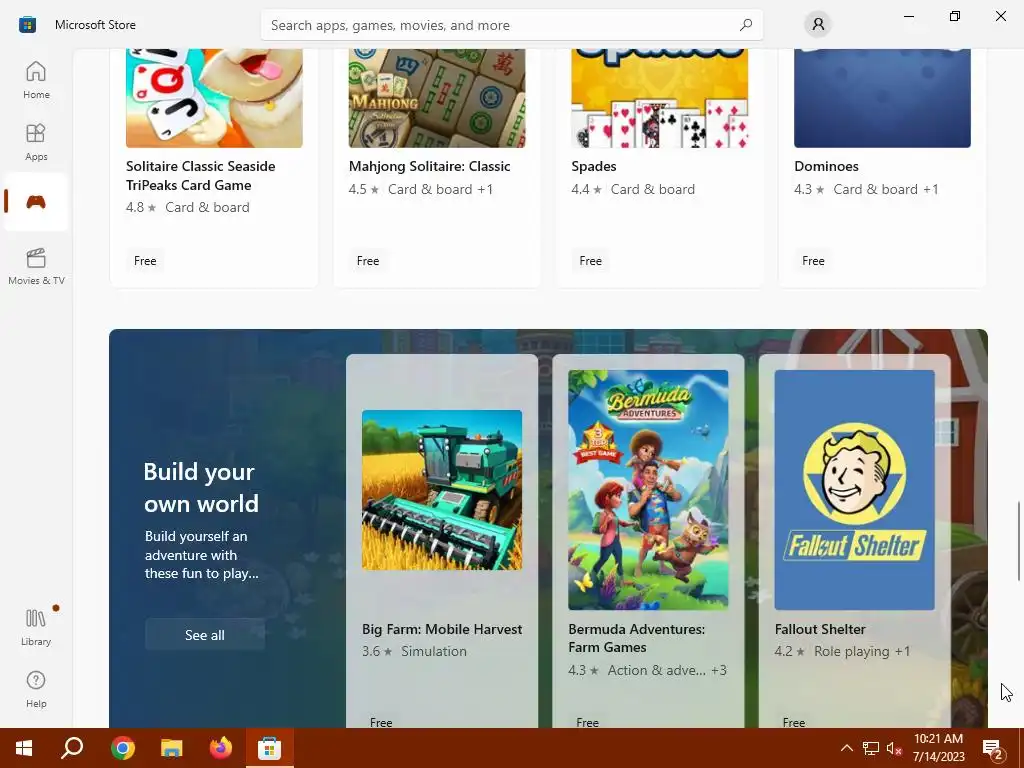Image resolution: width=1024 pixels, height=768 pixels.
Task: Click the Microsoft Store title text
Action: 95,25
